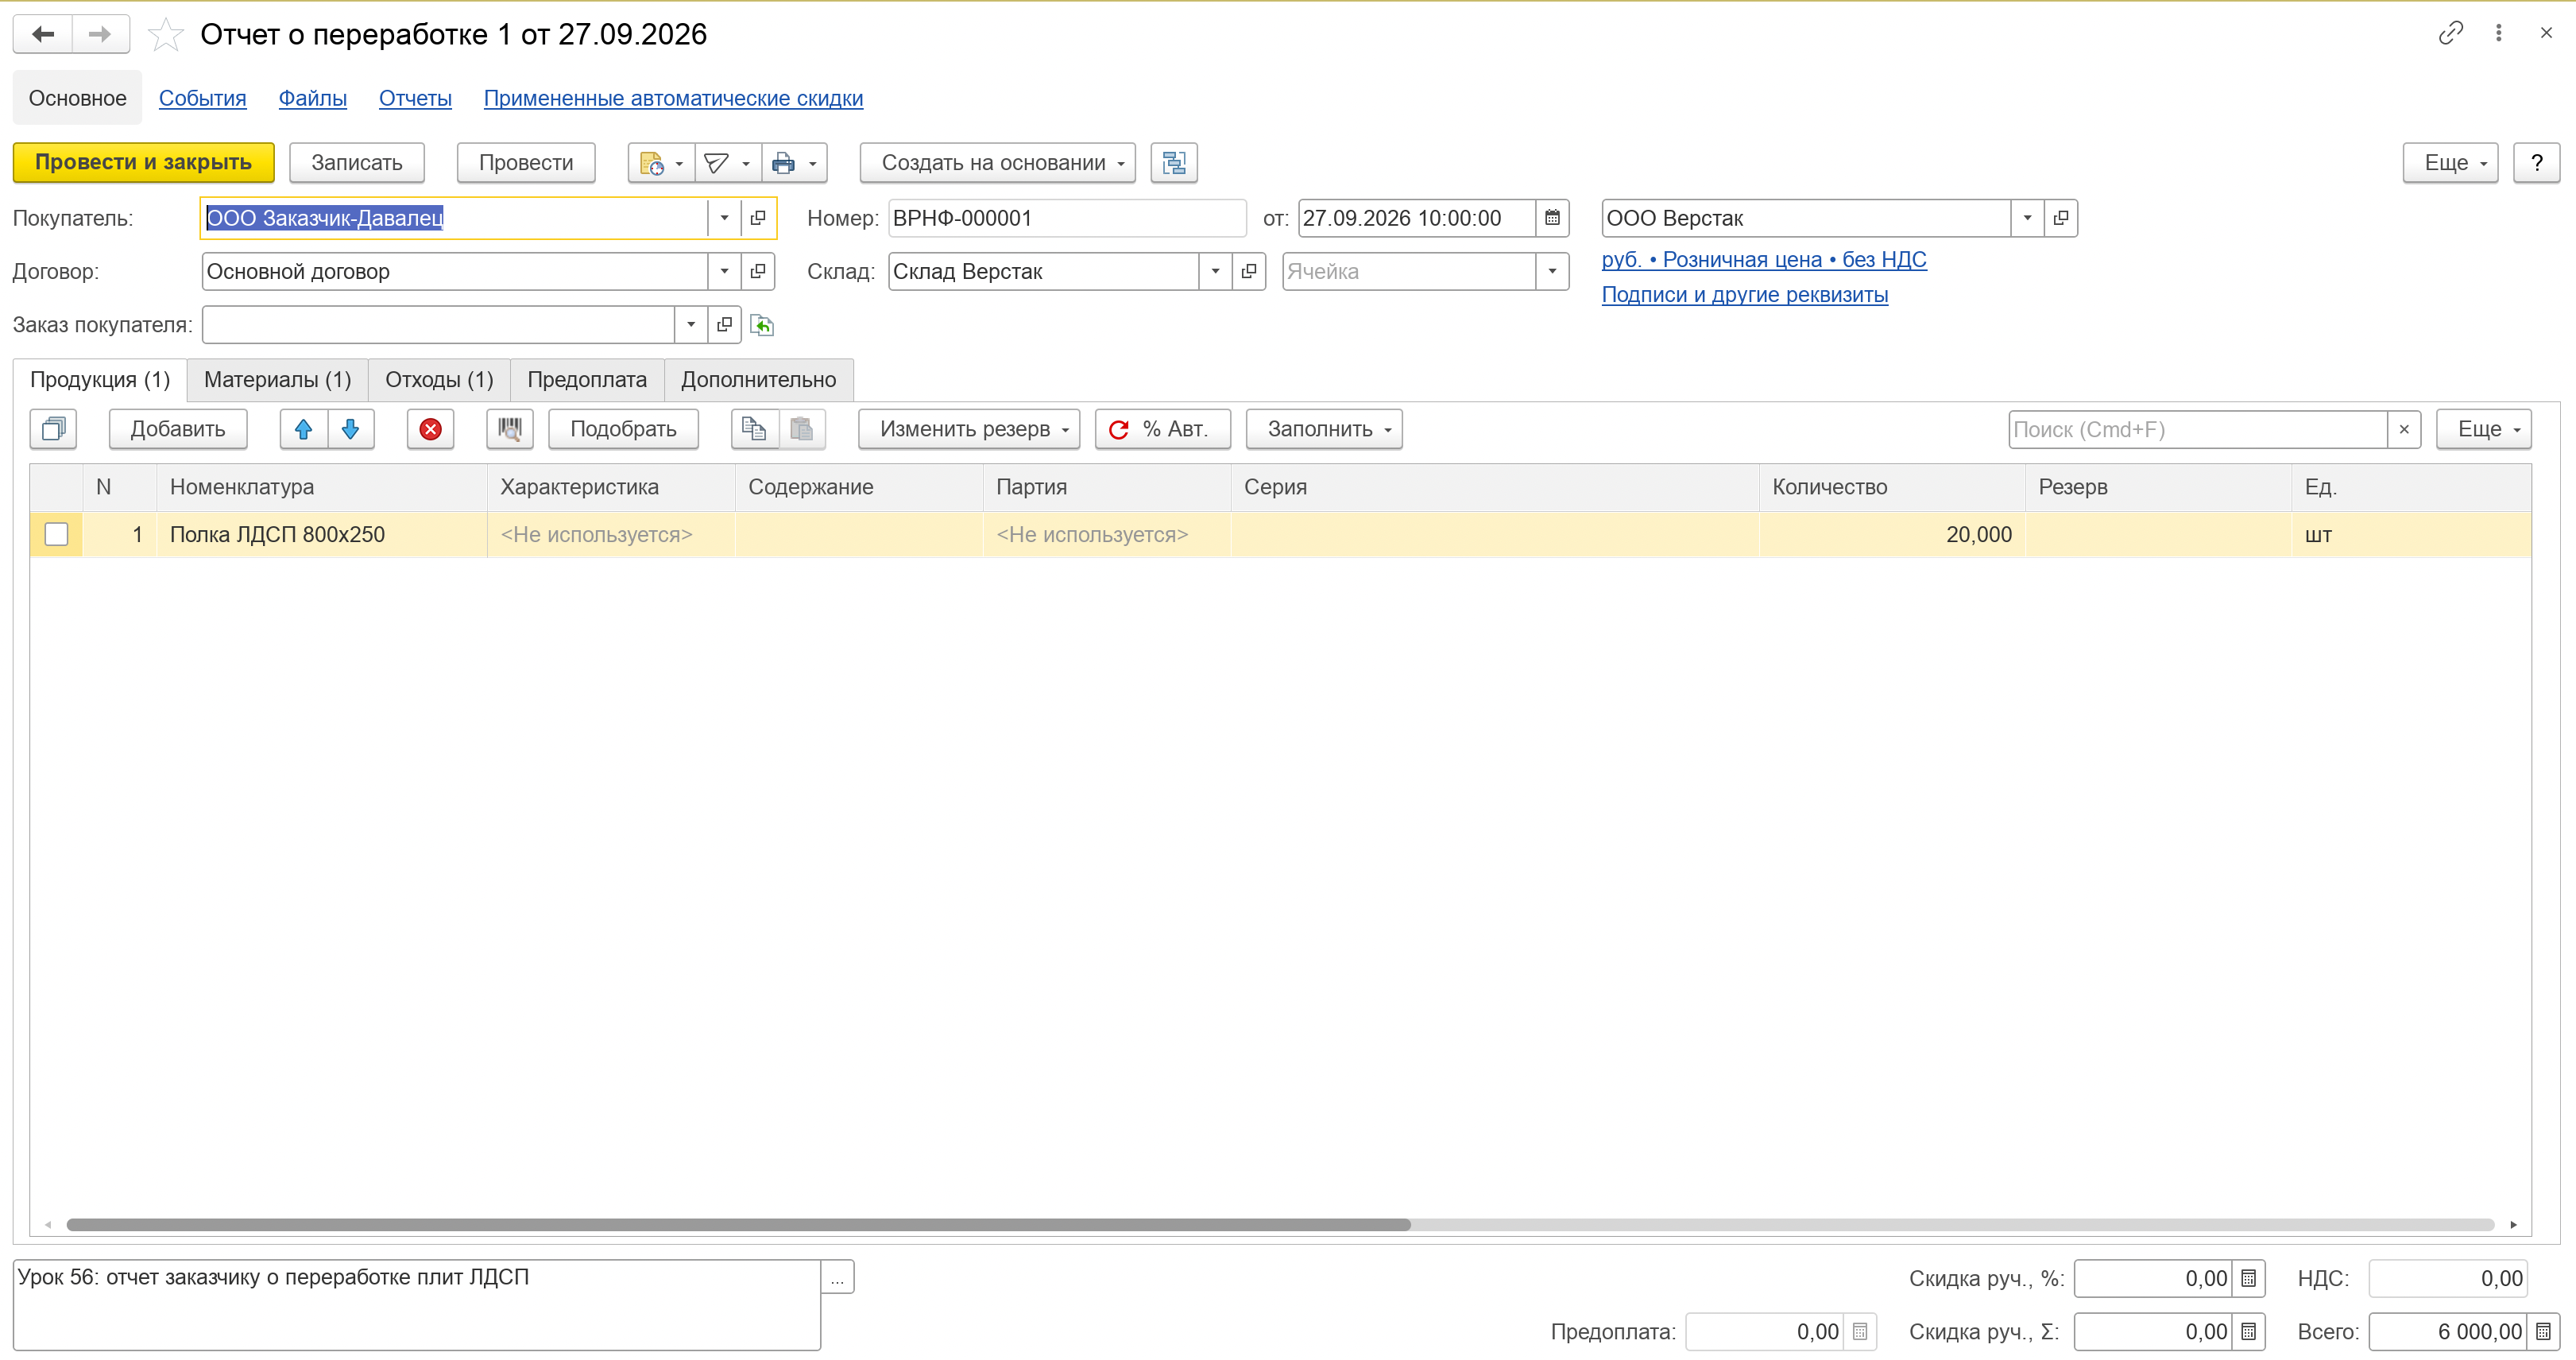
Task: Move row up with blue up arrow
Action: click(x=303, y=429)
